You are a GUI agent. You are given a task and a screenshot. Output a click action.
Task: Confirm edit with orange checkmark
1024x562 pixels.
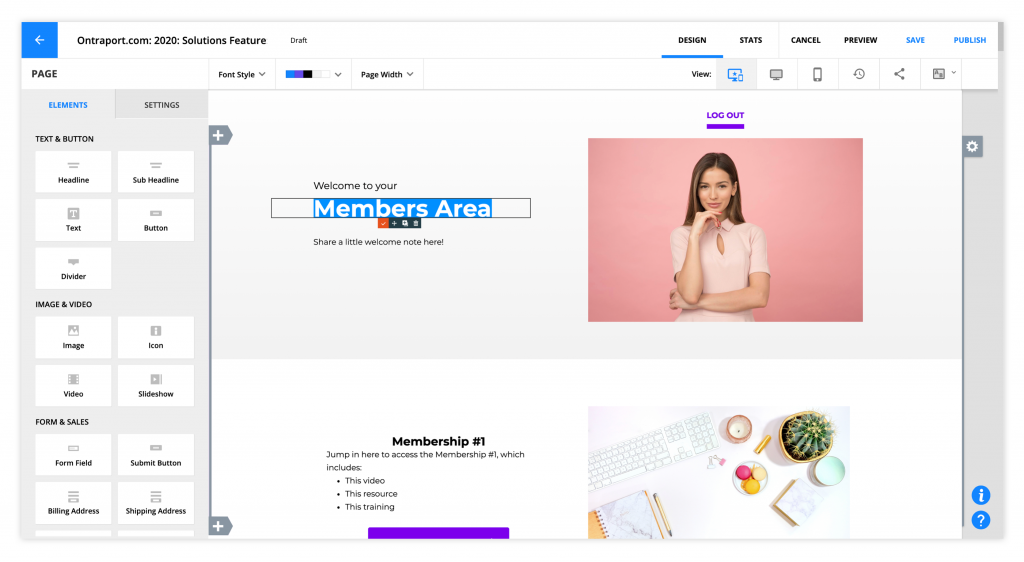click(x=383, y=223)
